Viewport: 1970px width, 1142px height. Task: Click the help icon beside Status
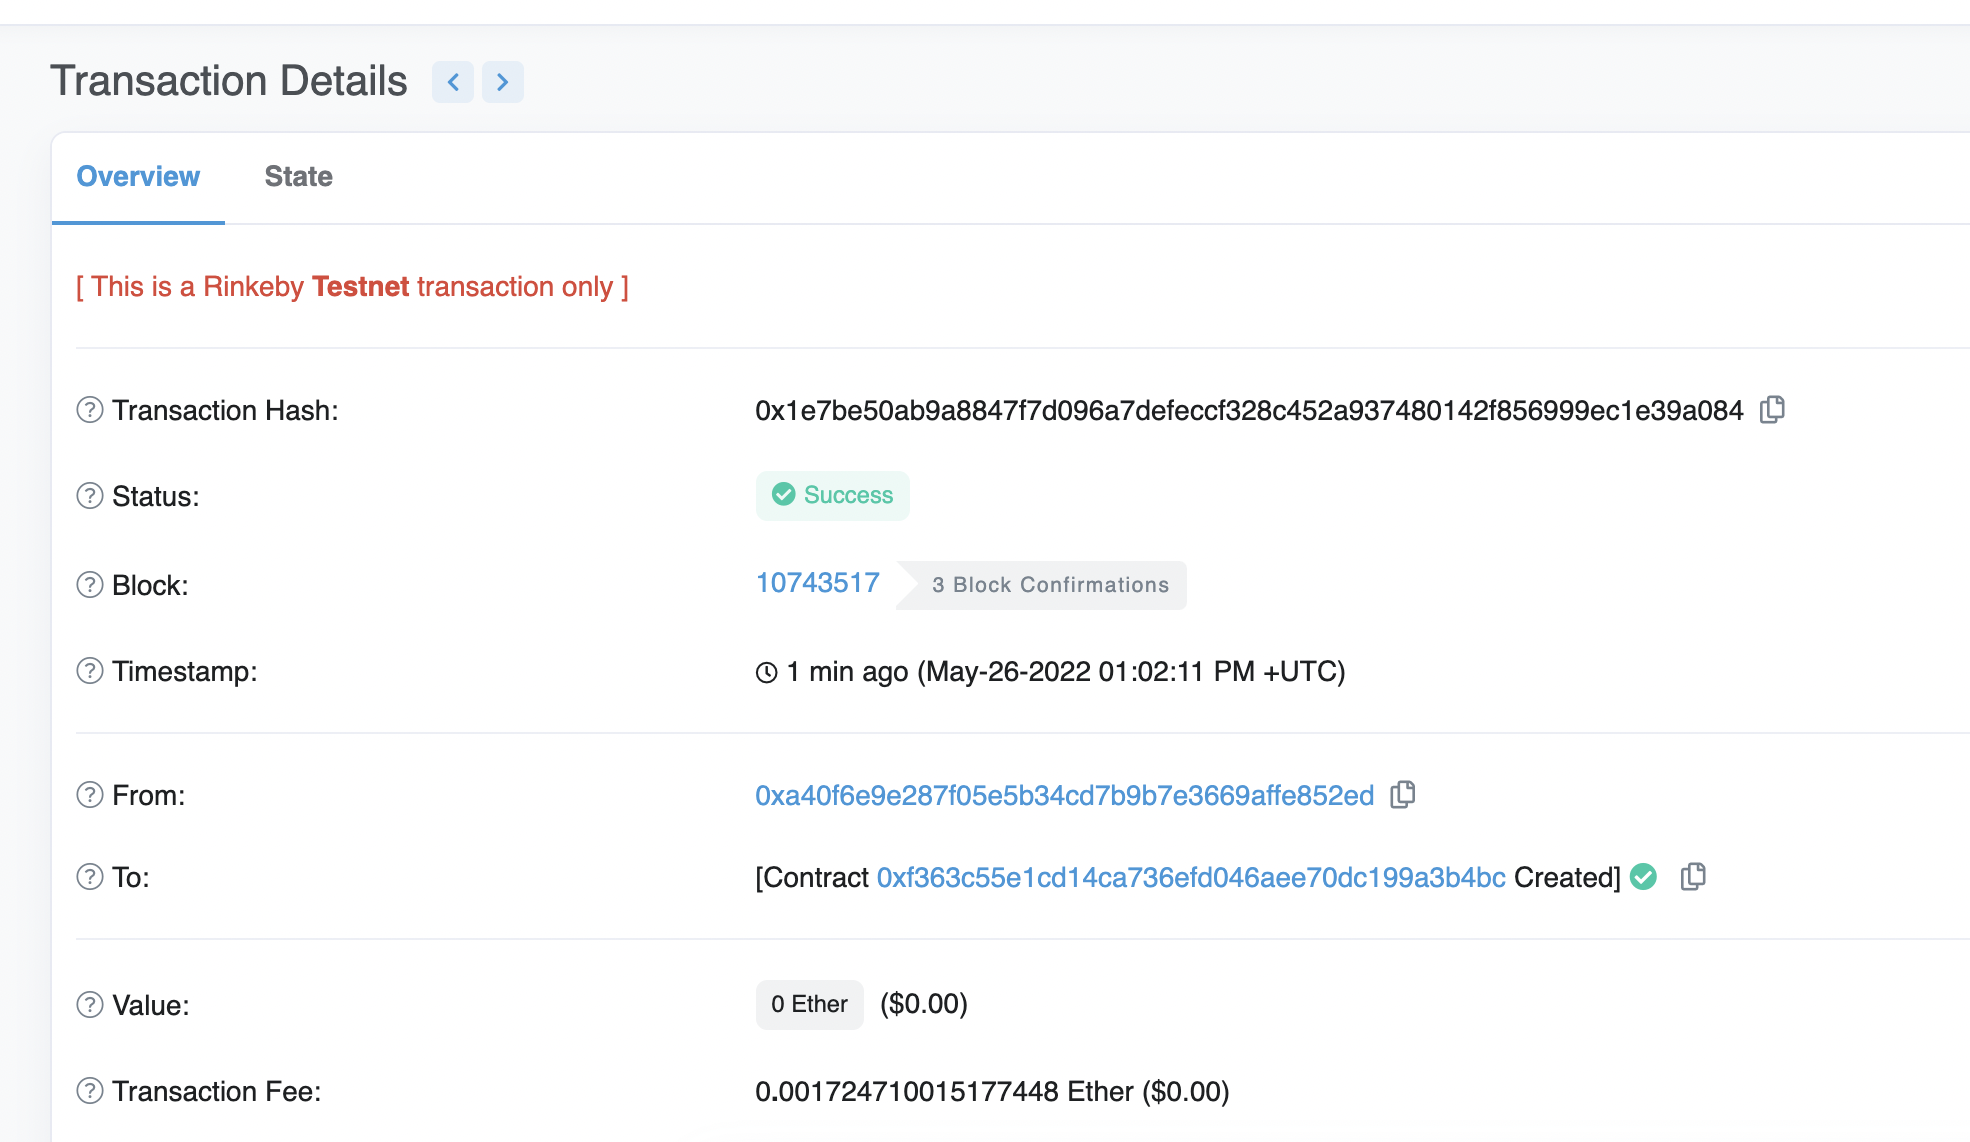[90, 496]
